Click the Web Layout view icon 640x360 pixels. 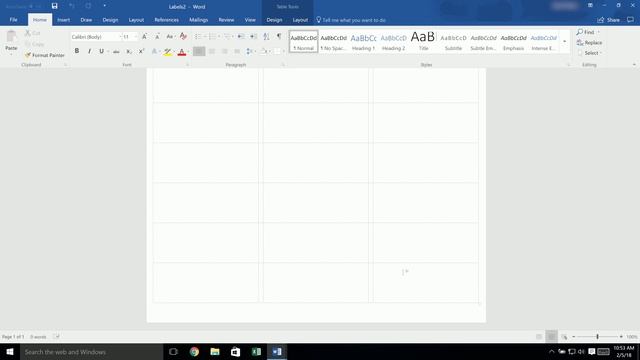(564, 337)
